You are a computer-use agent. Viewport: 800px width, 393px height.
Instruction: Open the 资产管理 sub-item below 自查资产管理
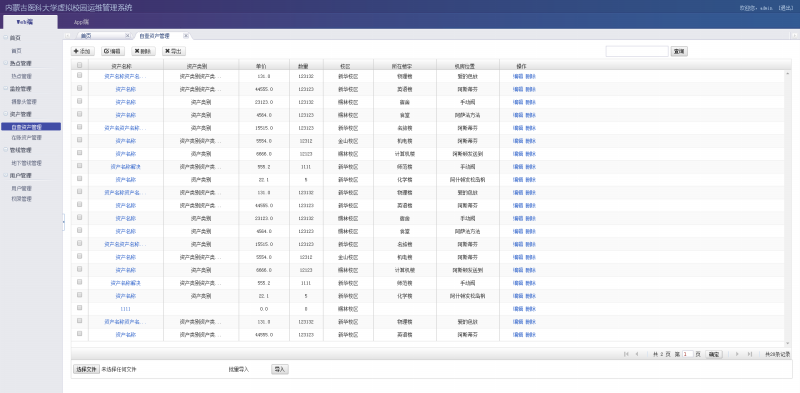point(27,137)
